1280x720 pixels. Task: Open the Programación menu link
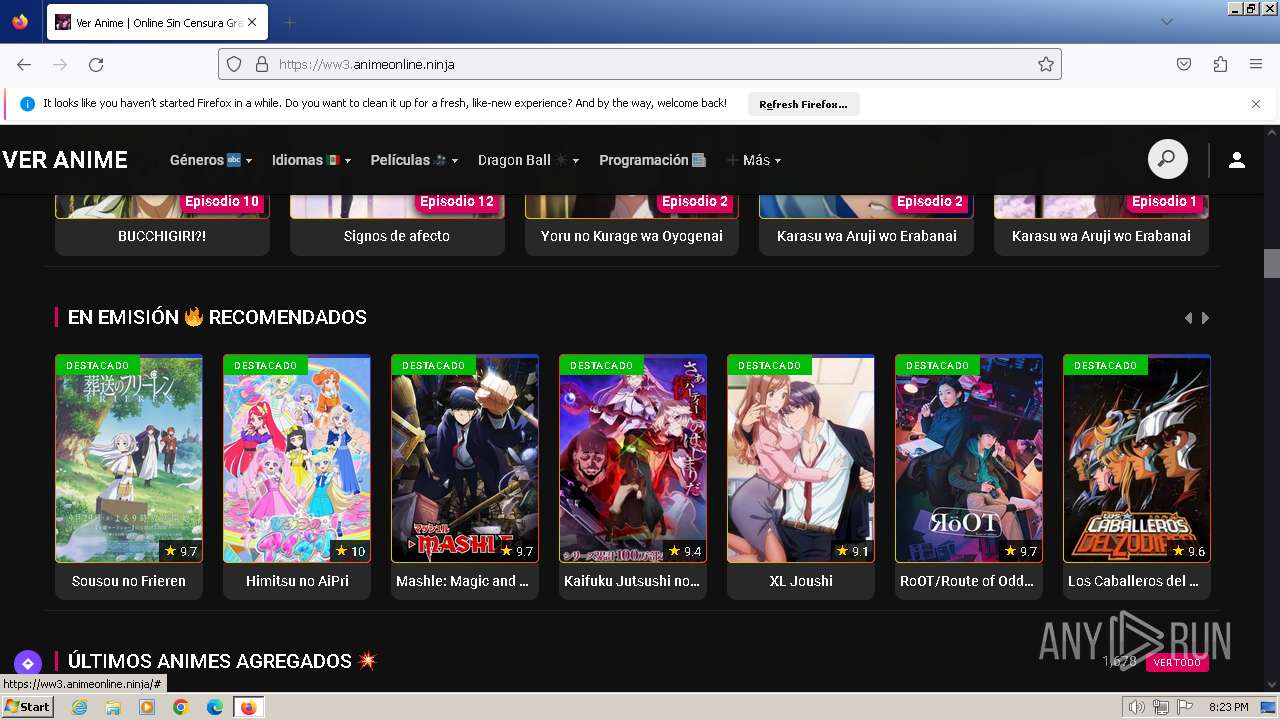click(652, 160)
